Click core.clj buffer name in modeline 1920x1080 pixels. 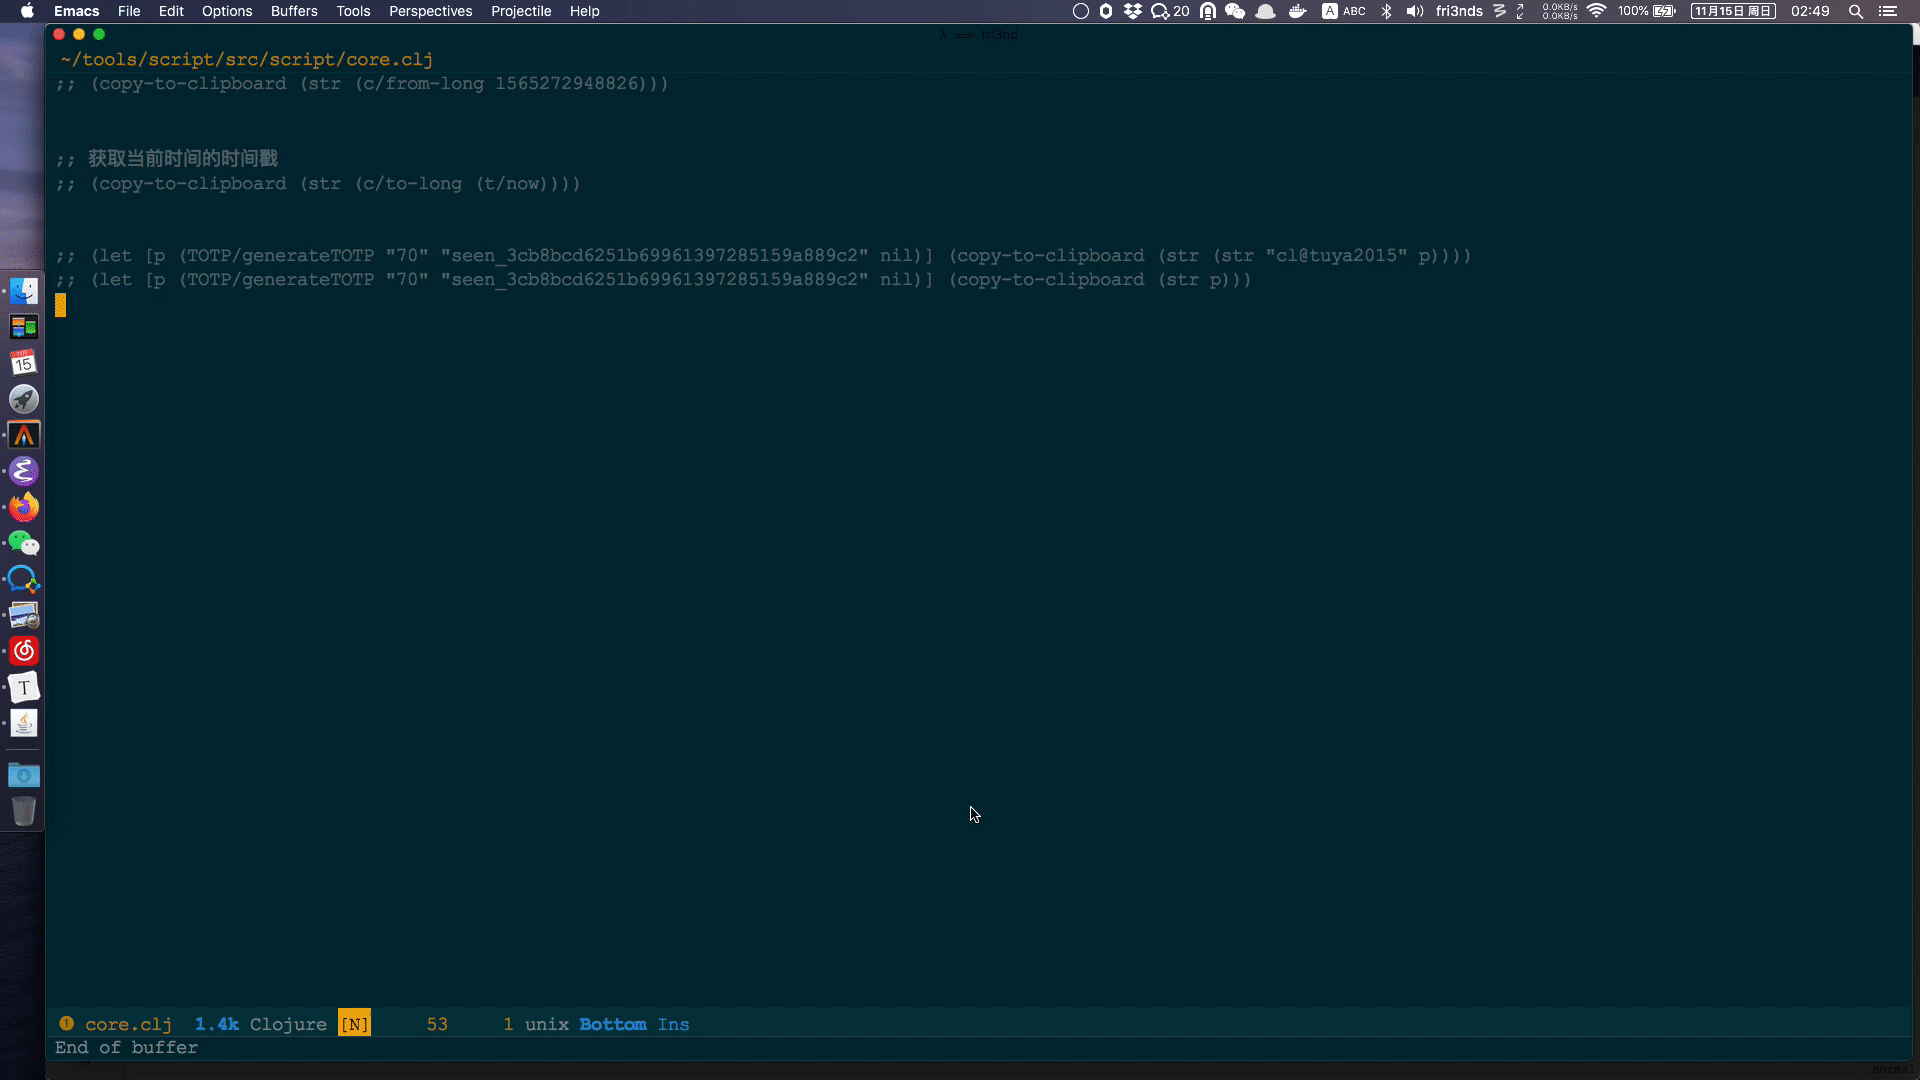point(128,1024)
